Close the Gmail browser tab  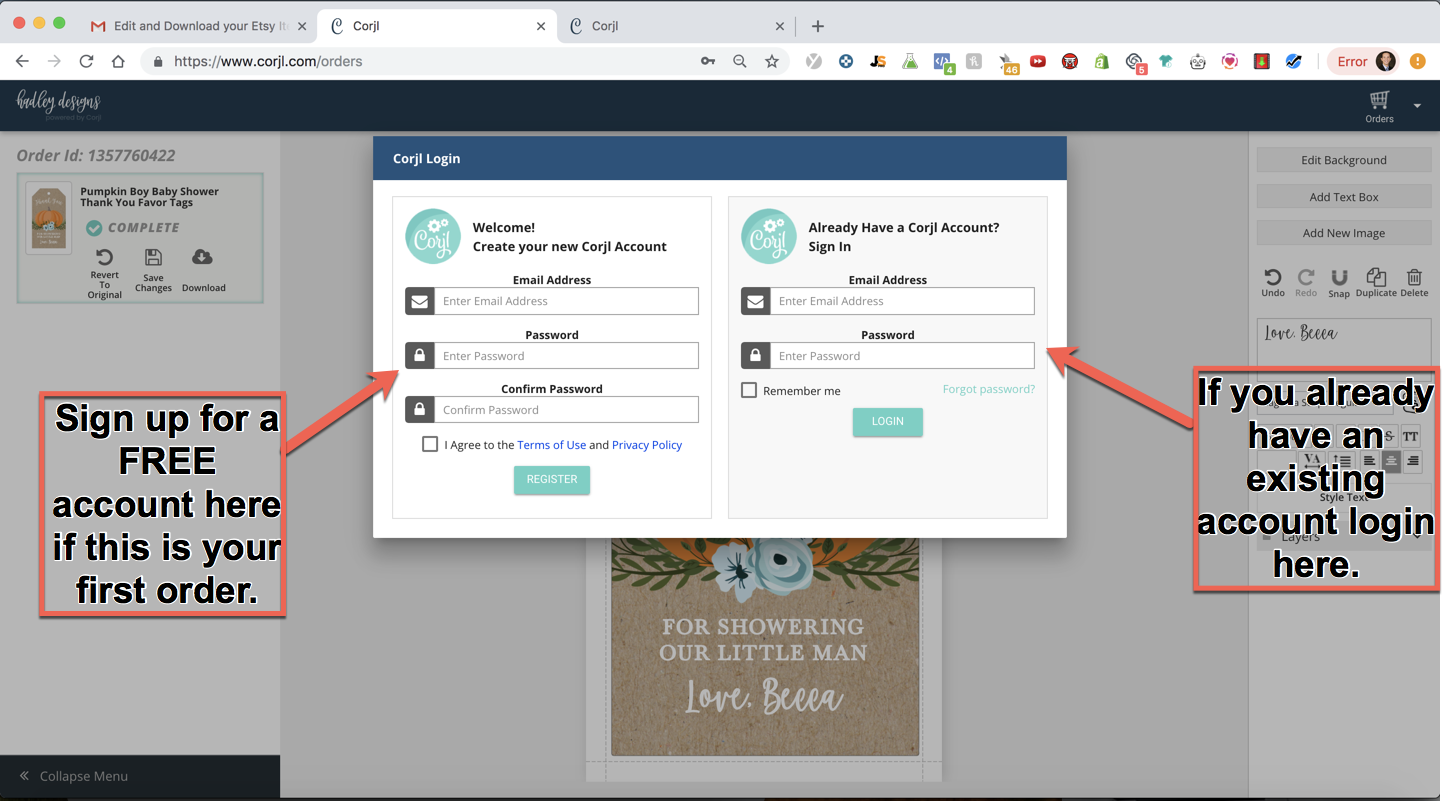(x=302, y=26)
